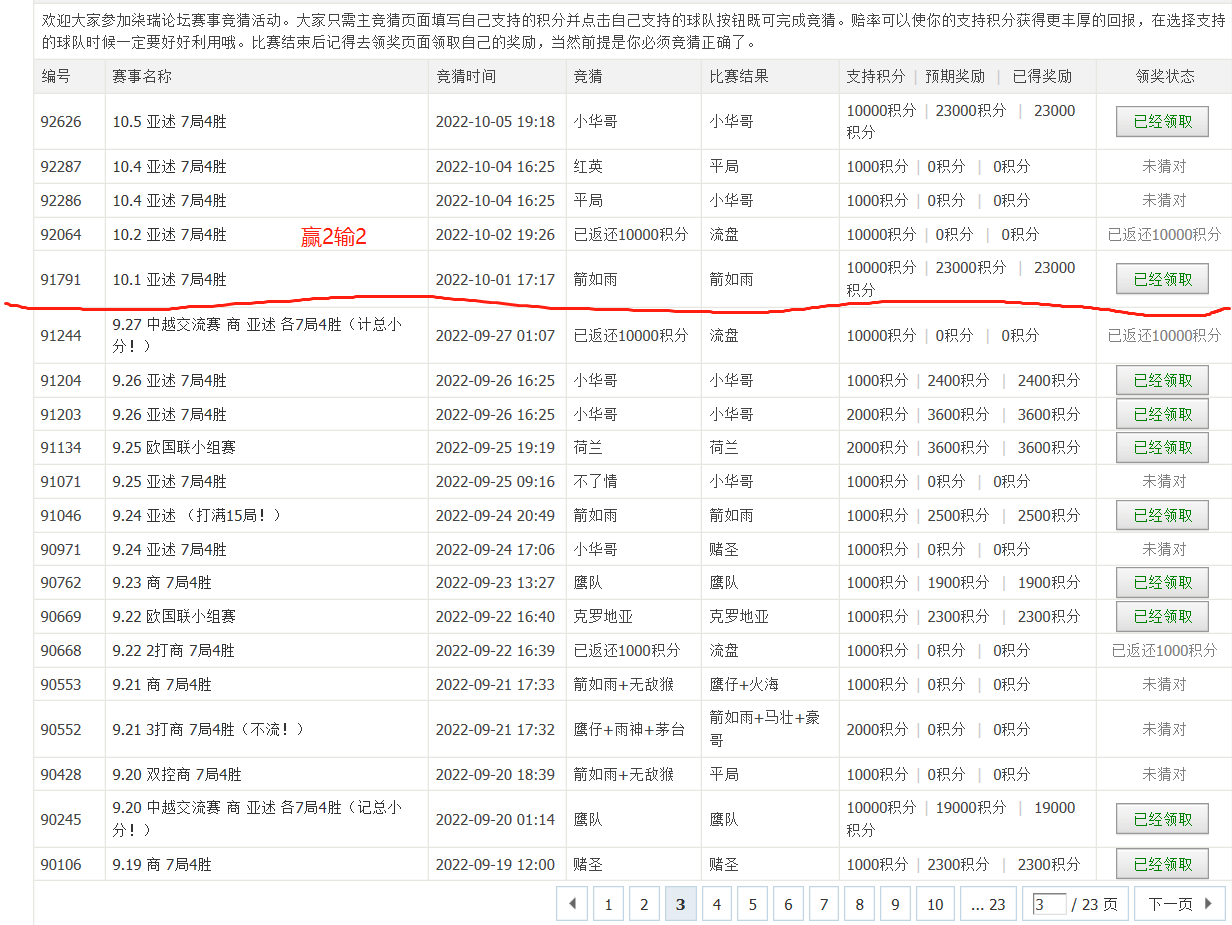This screenshot has width=1232, height=925.
Task: Go to page 10 in pagination
Action: 935,904
